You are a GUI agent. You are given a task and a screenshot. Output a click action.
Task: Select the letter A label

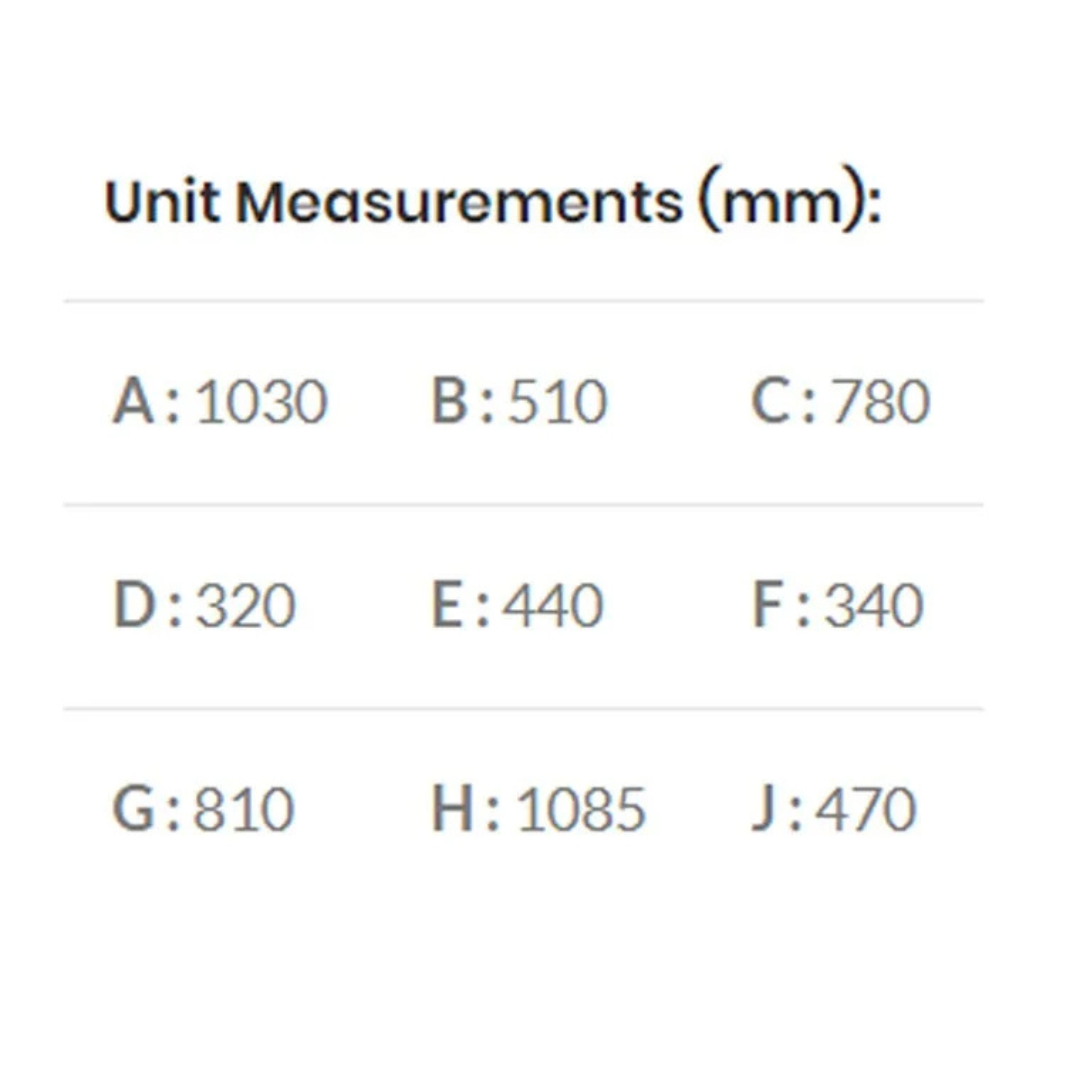(x=133, y=402)
